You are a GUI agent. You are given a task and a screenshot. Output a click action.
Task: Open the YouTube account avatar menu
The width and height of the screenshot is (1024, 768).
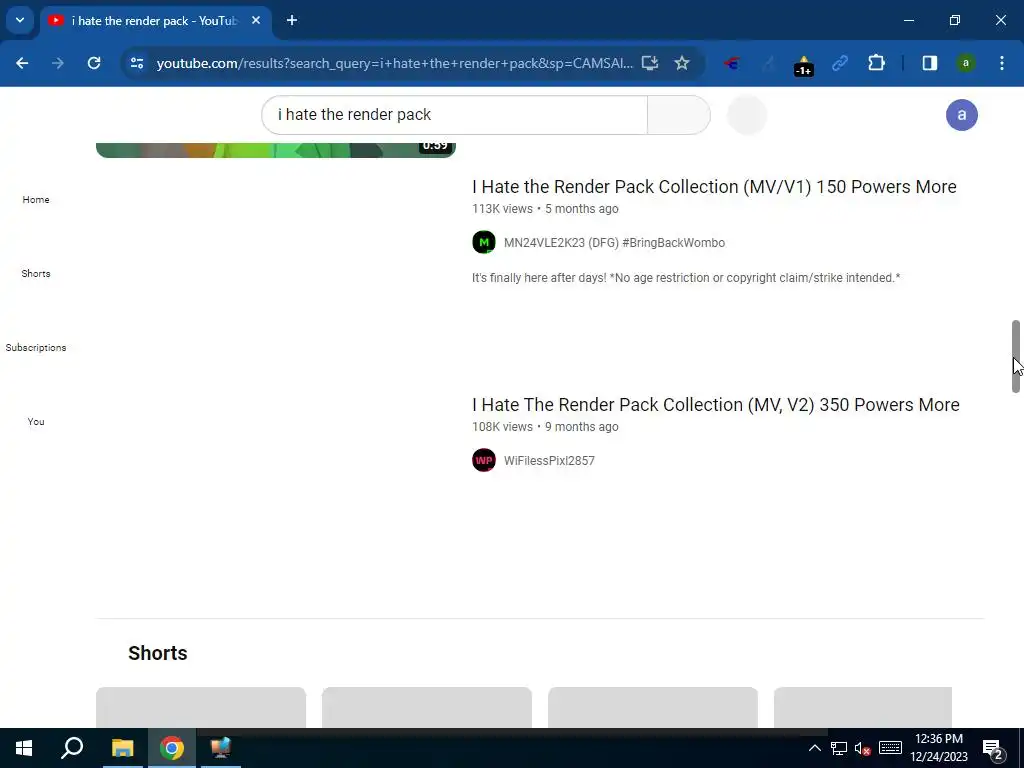(961, 115)
